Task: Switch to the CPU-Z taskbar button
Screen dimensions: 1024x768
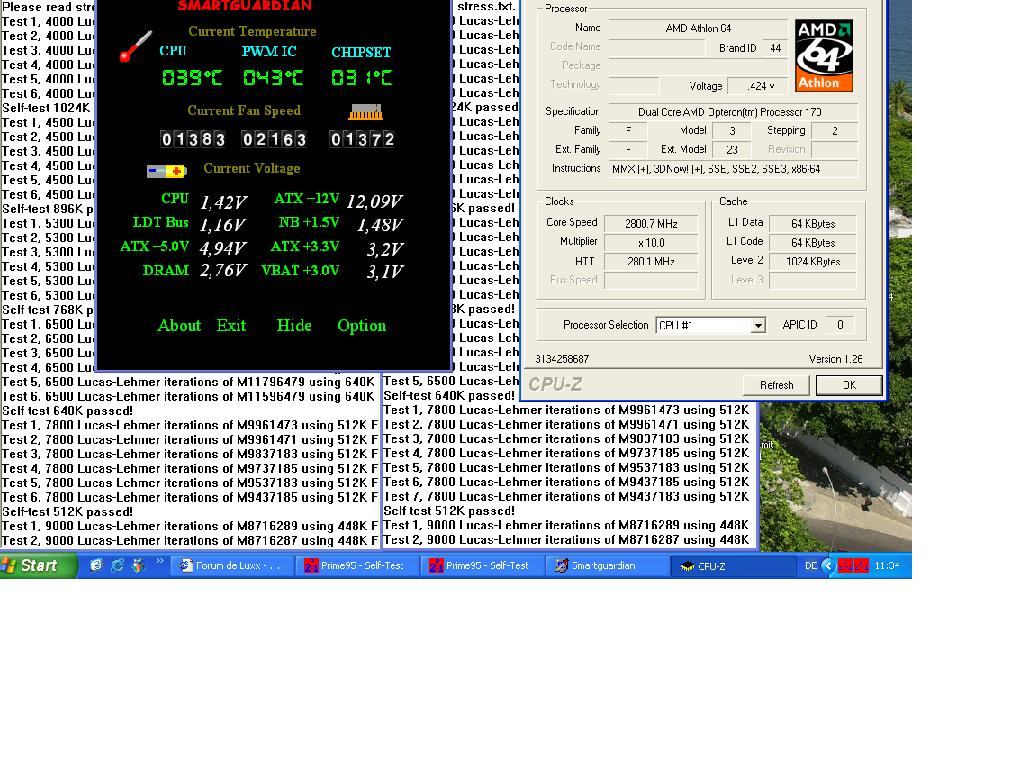Action: 731,566
